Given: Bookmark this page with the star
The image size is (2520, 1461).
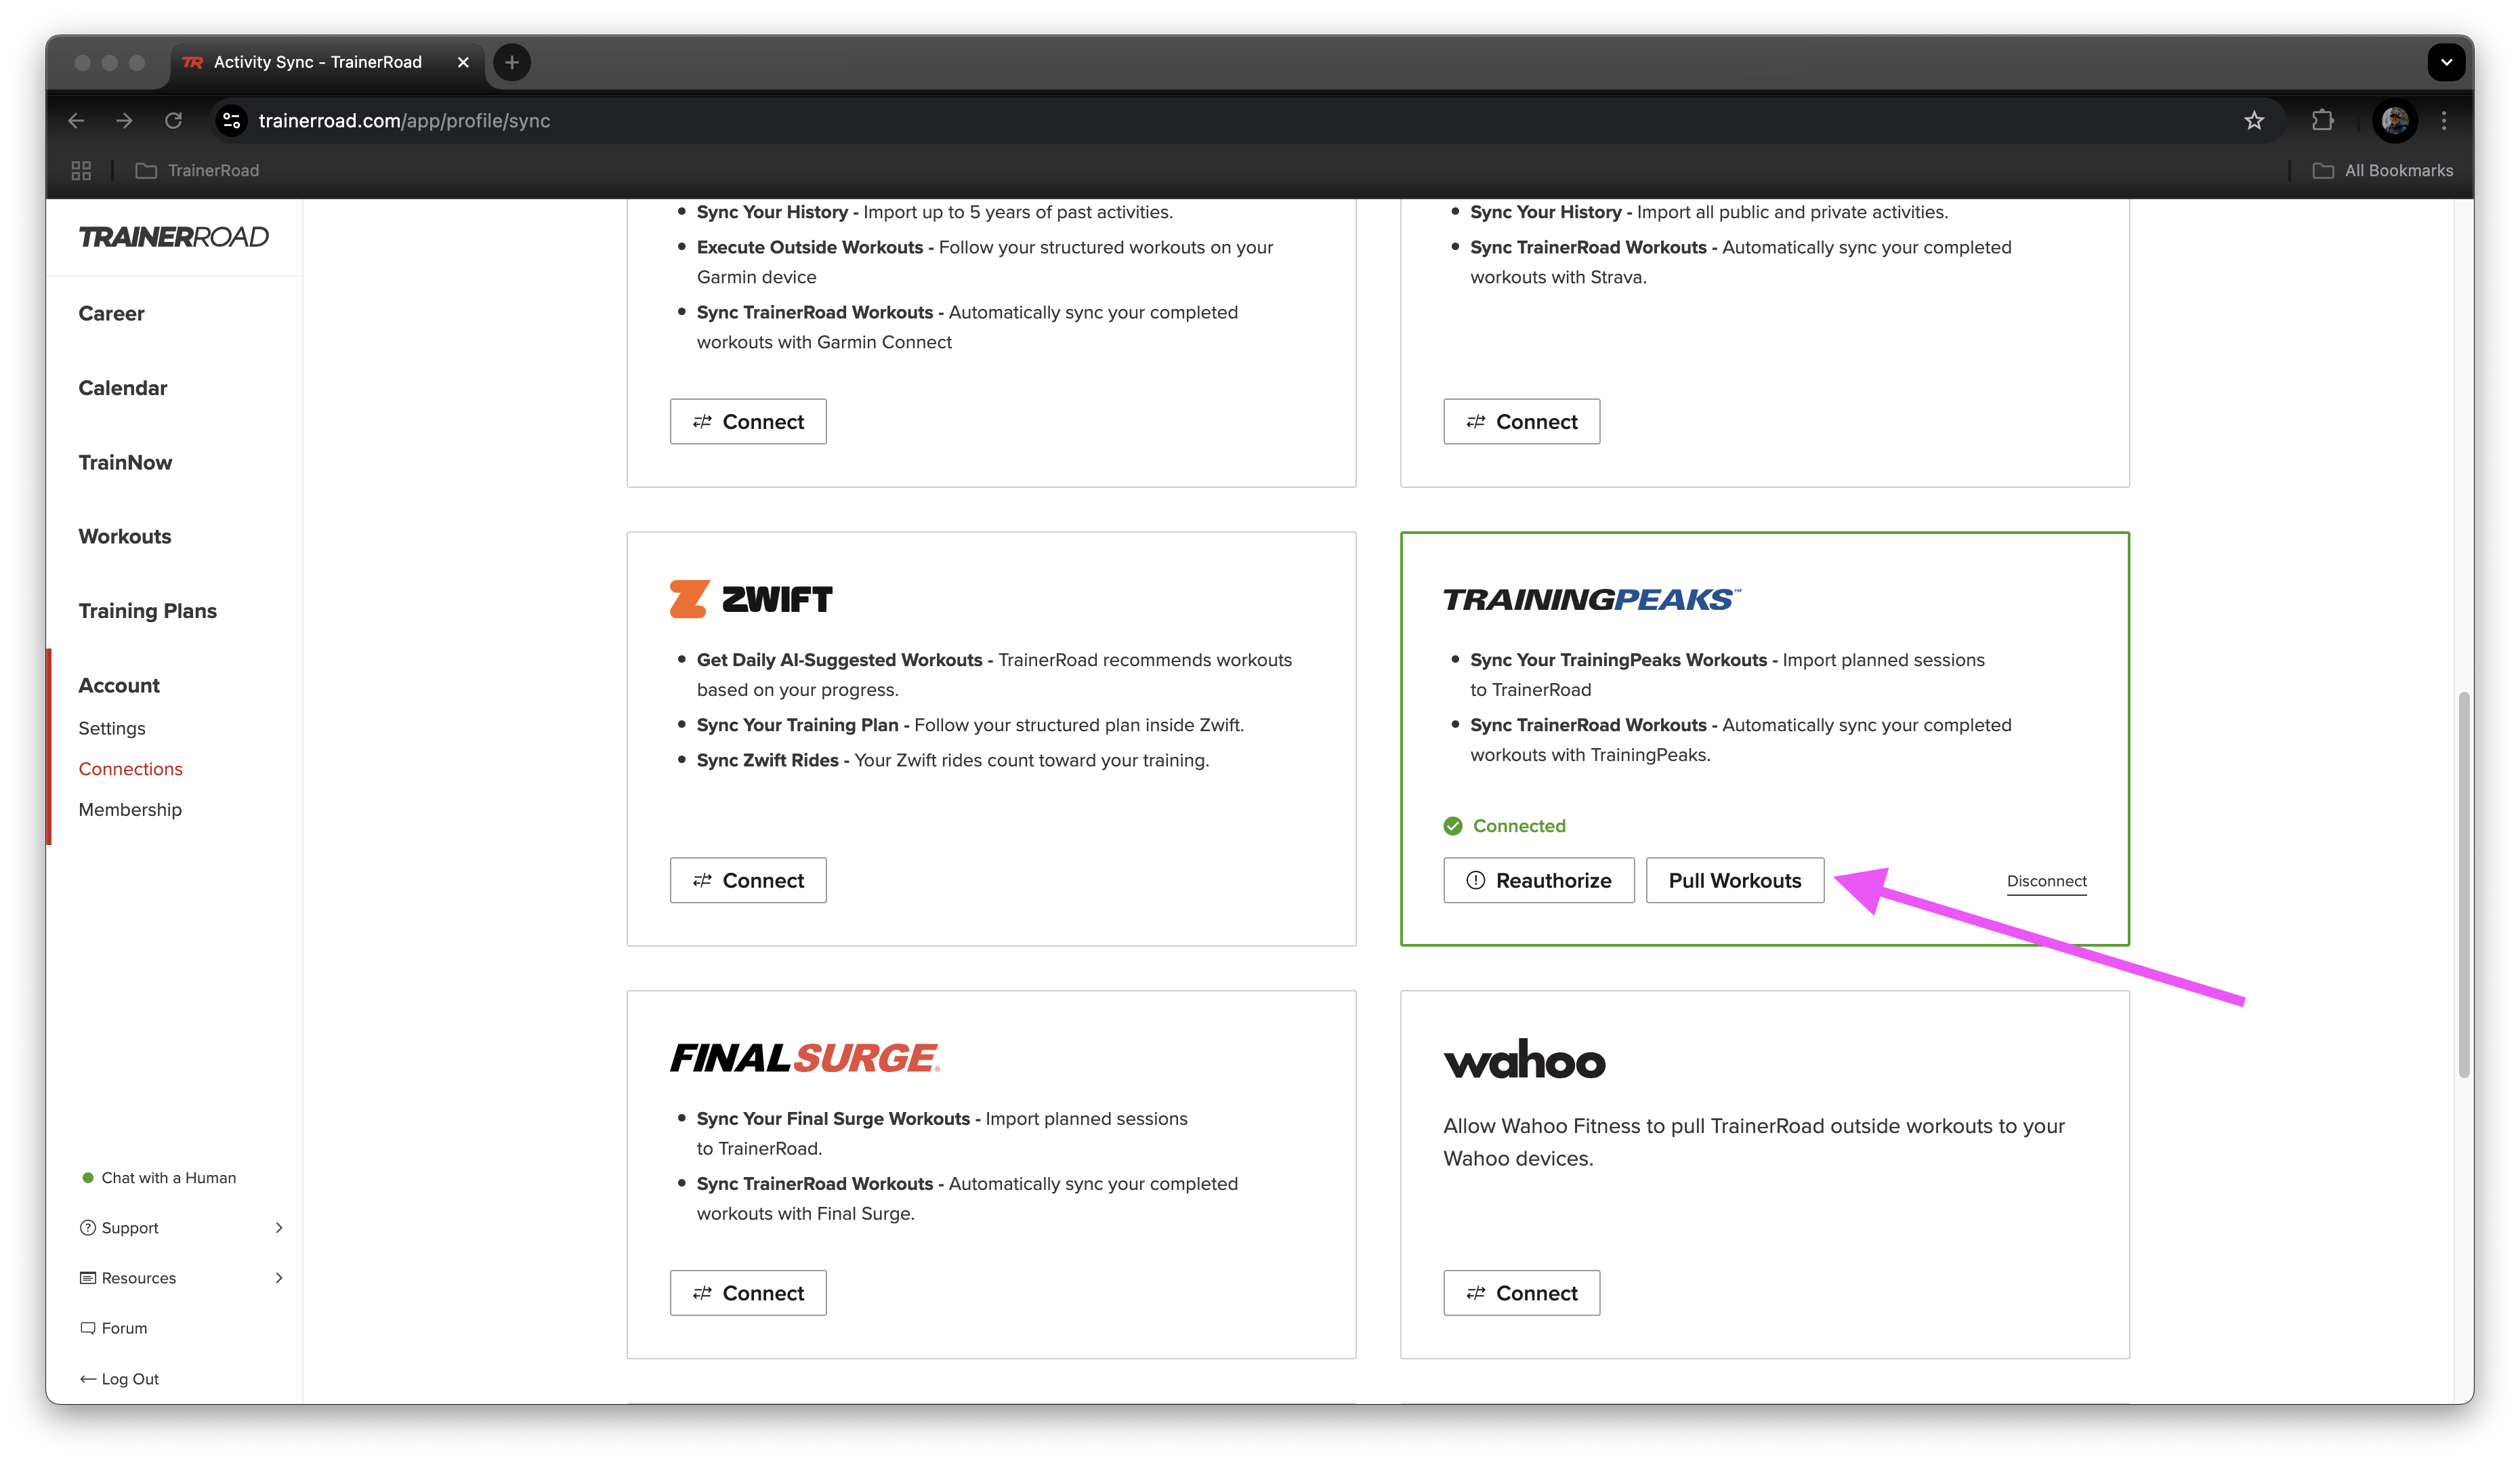Looking at the screenshot, I should [x=2254, y=120].
